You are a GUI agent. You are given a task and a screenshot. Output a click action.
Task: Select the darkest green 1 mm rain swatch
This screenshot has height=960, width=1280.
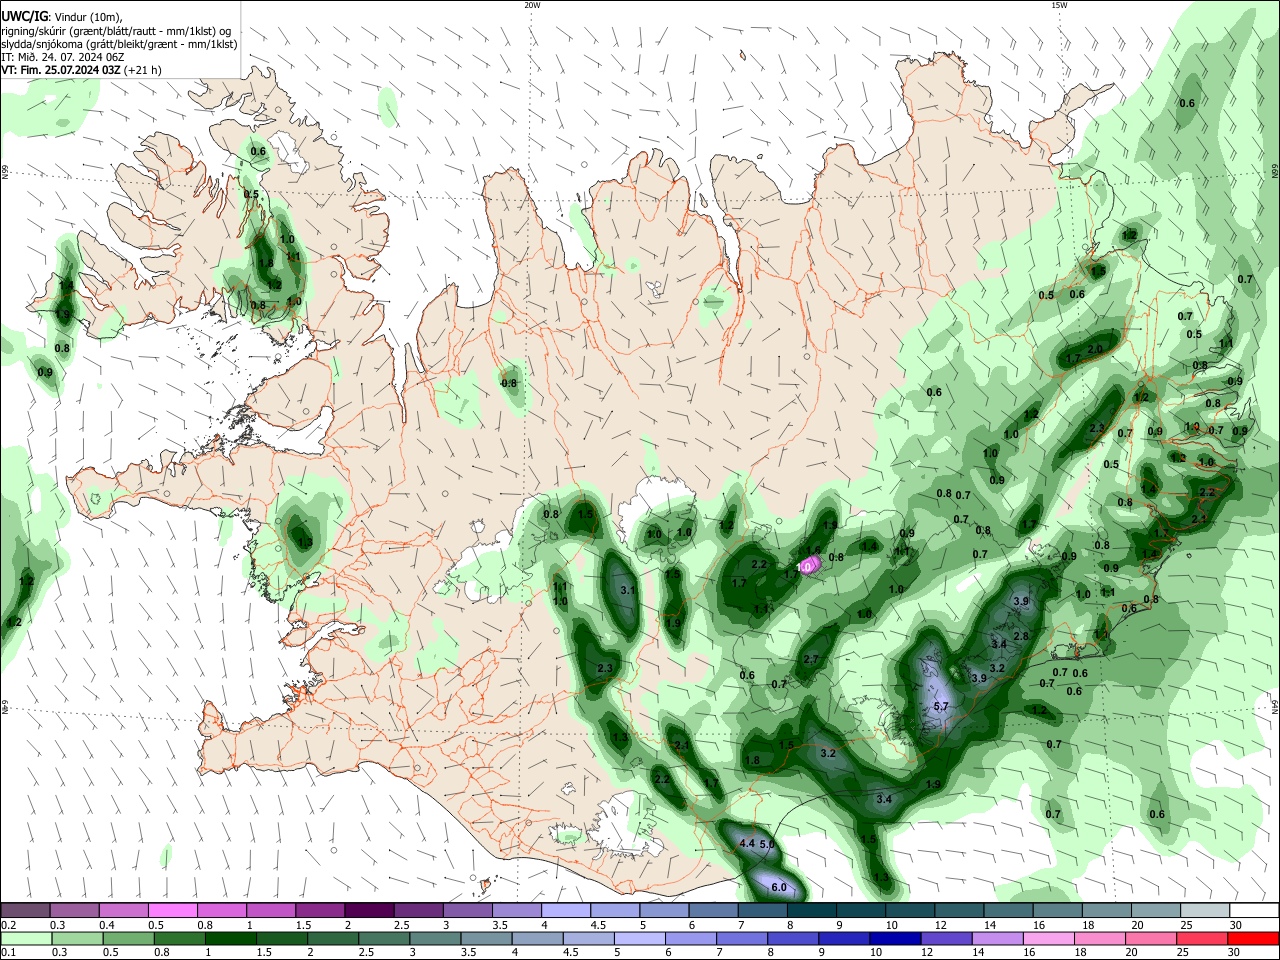[x=230, y=939]
